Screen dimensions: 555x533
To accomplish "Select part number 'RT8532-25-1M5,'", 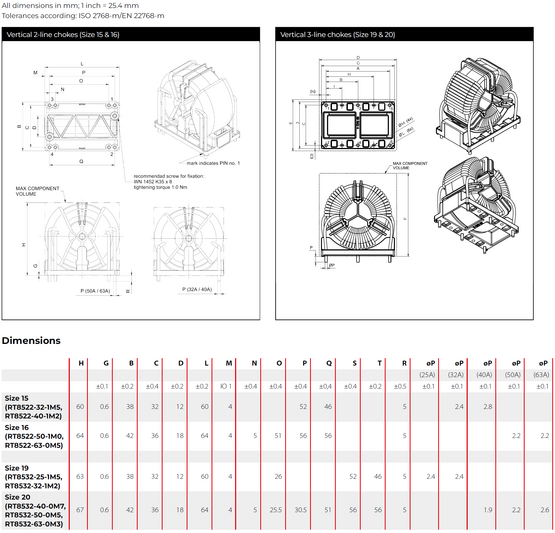I will coord(34,476).
